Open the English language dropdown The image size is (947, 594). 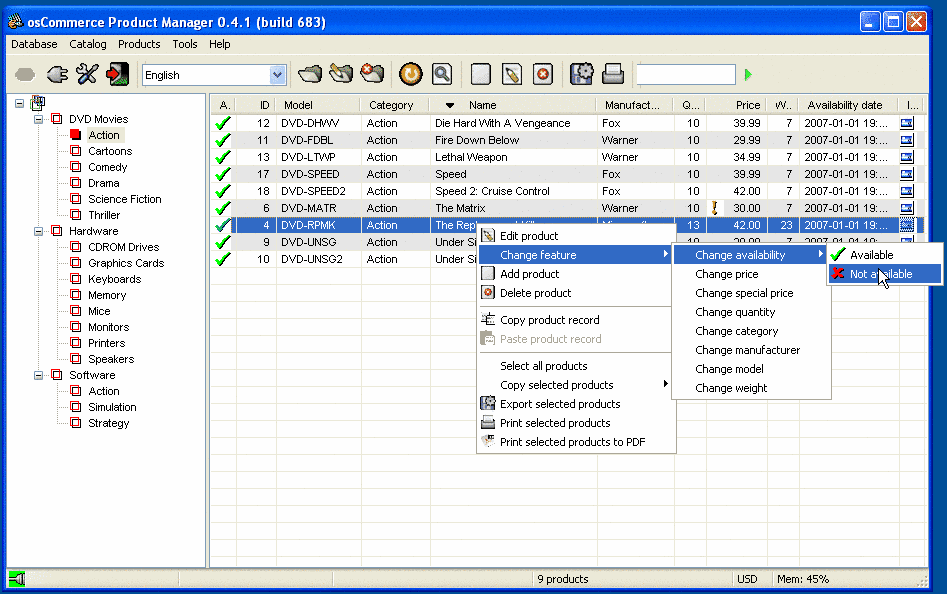(277, 75)
